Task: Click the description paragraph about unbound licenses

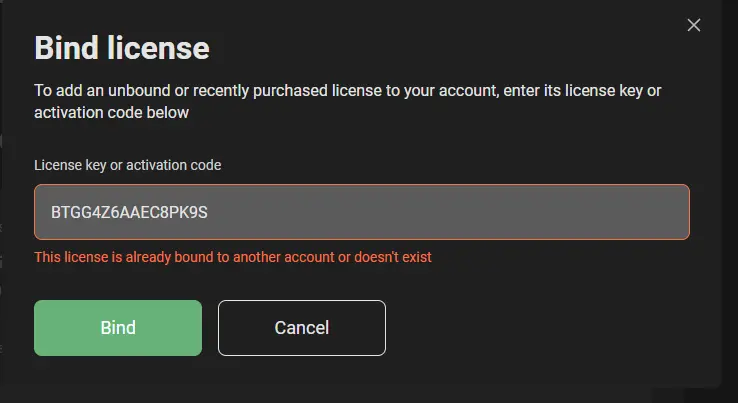Action: tap(347, 101)
